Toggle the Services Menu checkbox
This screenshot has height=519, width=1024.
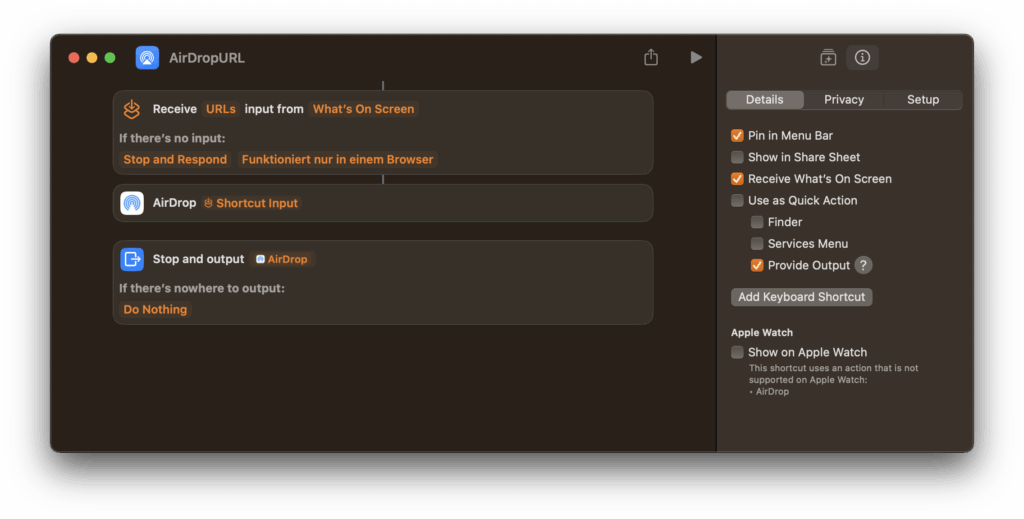click(x=757, y=244)
